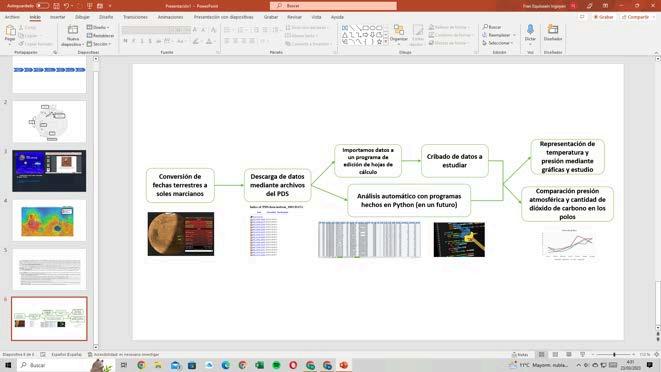
Task: Toggle the normal view button in status bar
Action: click(542, 355)
